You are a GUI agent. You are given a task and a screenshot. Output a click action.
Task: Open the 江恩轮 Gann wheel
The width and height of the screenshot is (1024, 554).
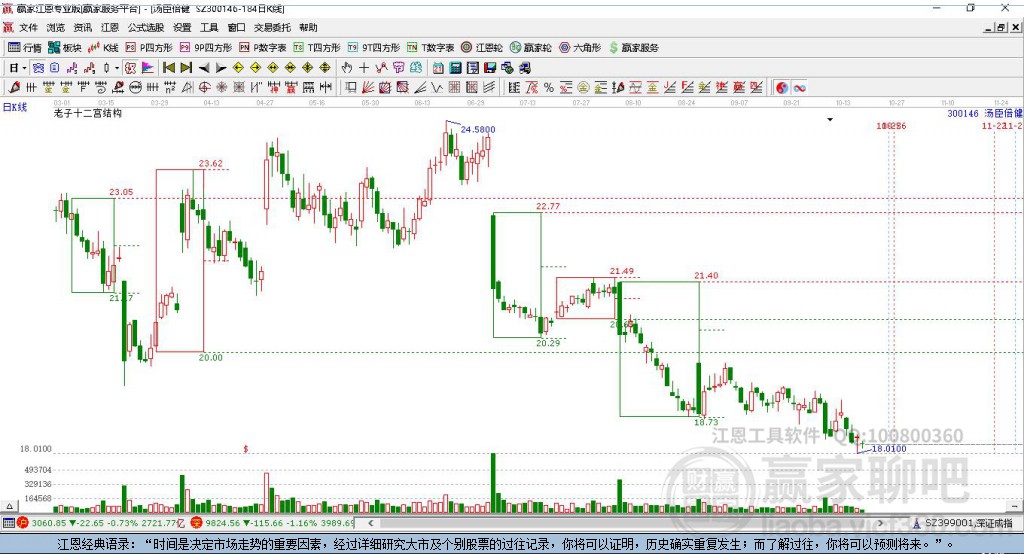(482, 48)
